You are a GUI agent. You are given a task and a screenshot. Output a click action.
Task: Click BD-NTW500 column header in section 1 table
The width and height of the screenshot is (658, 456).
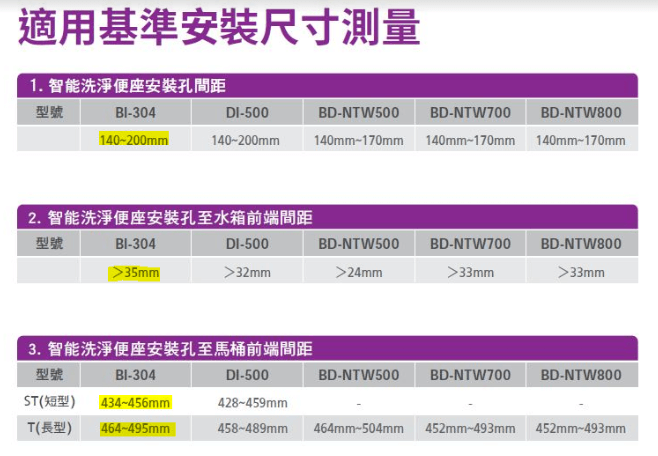pos(359,112)
